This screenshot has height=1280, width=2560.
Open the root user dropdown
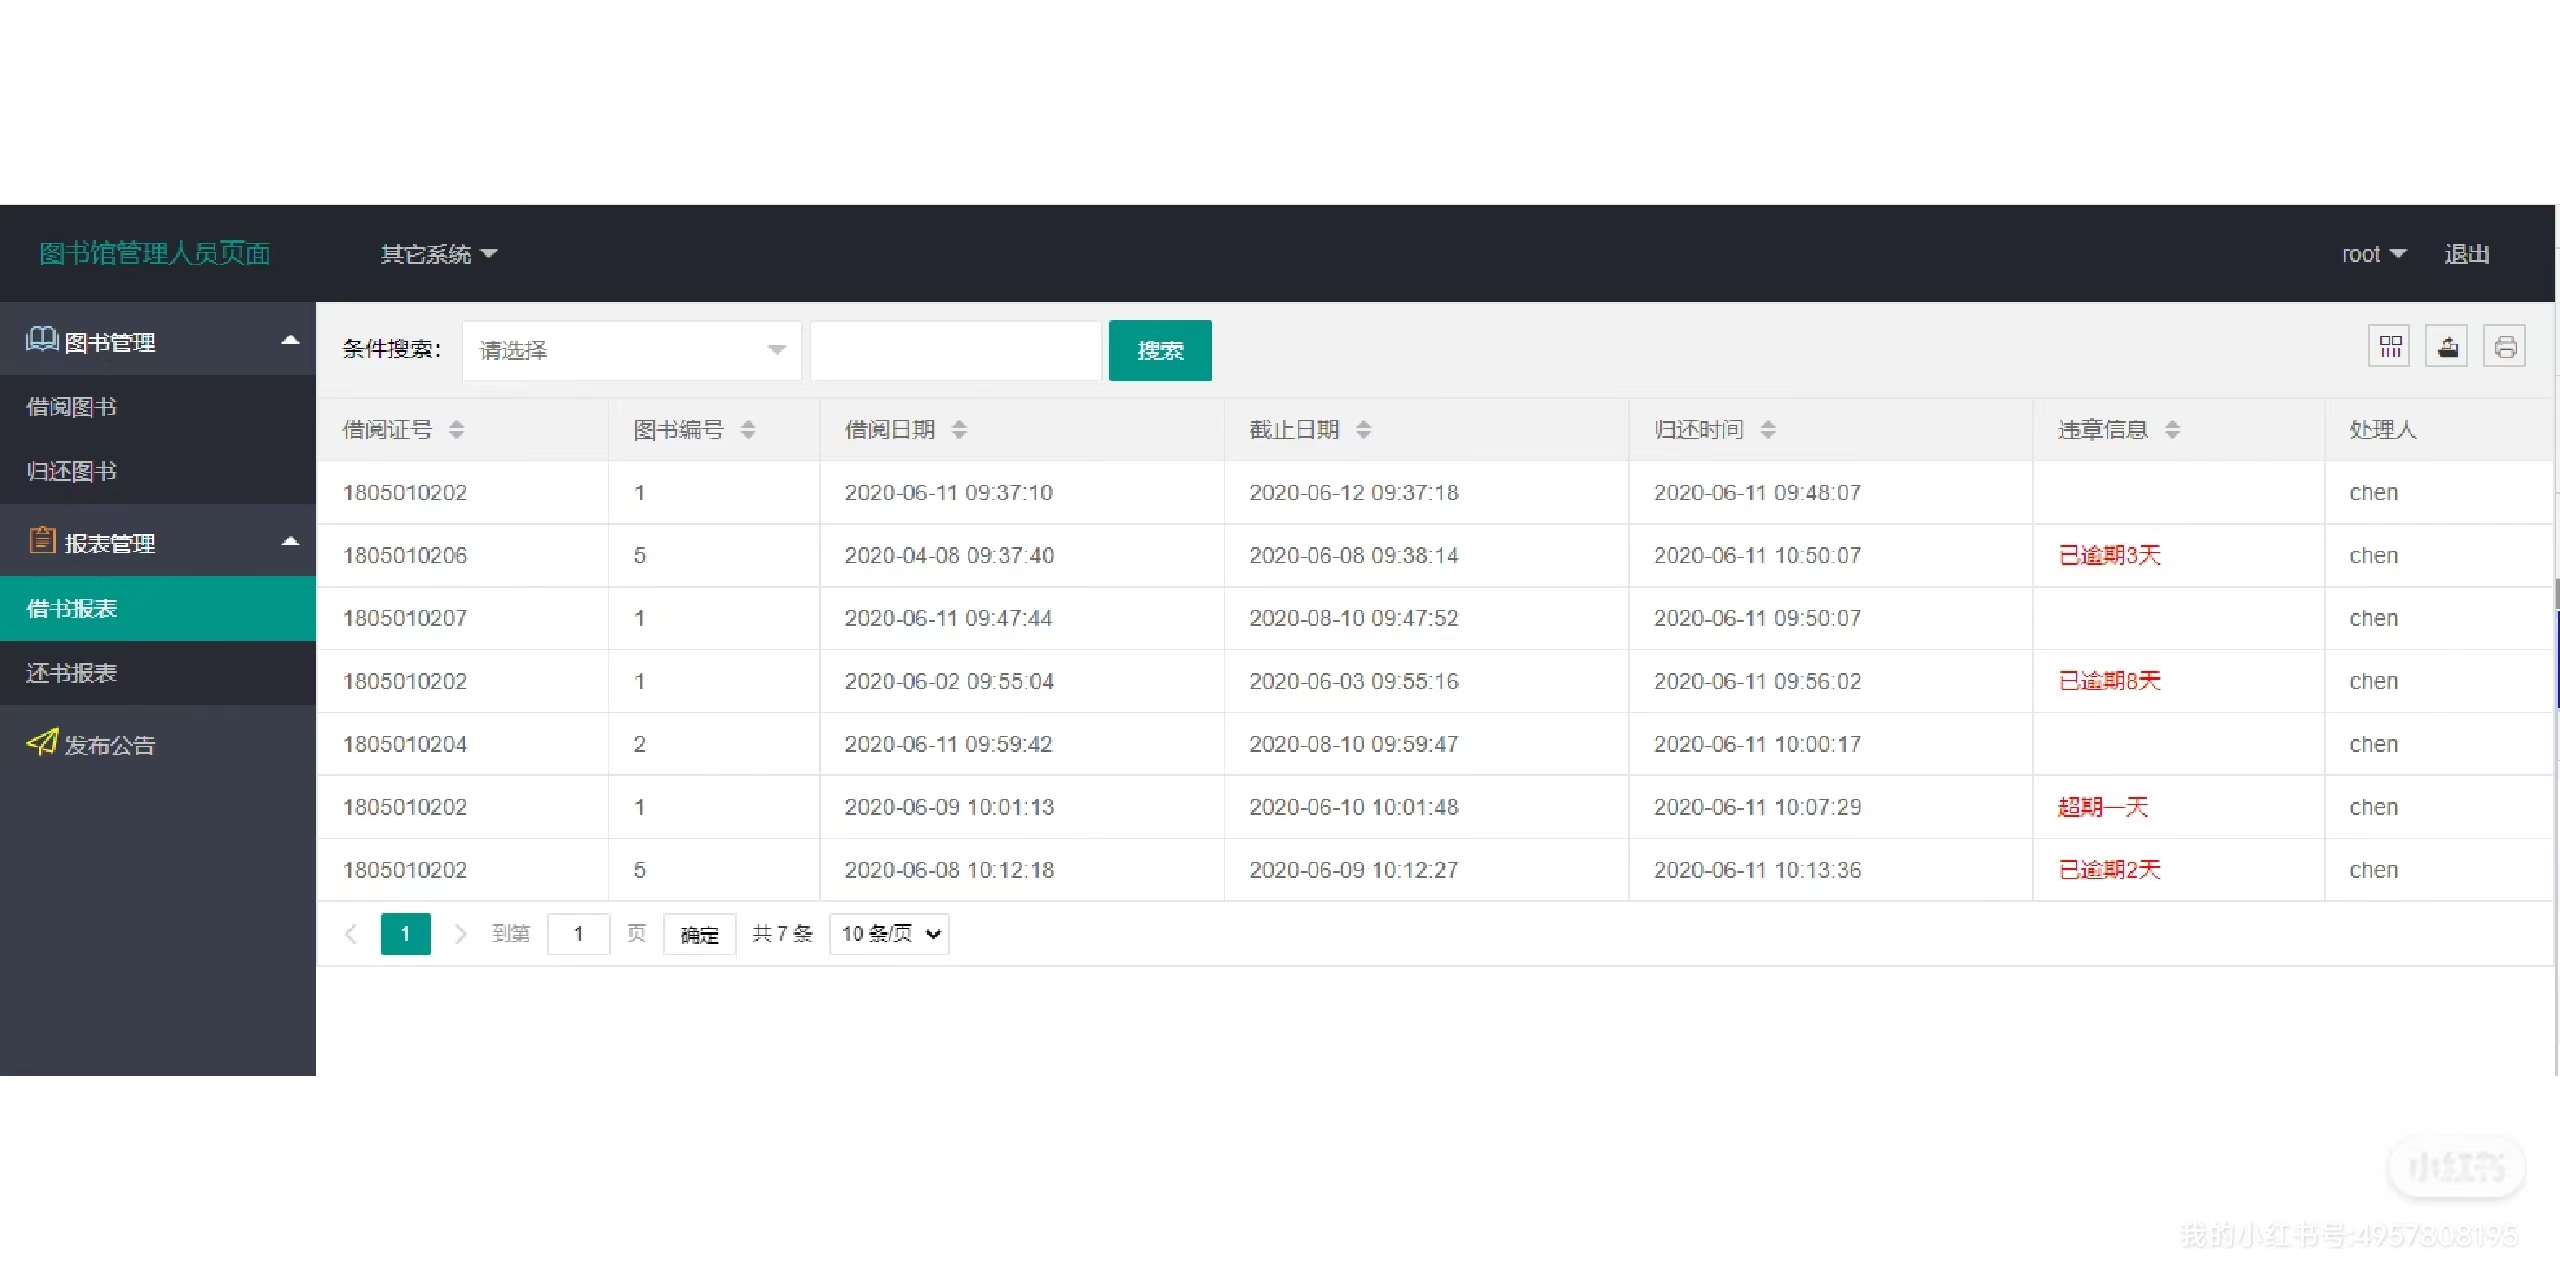[2373, 254]
